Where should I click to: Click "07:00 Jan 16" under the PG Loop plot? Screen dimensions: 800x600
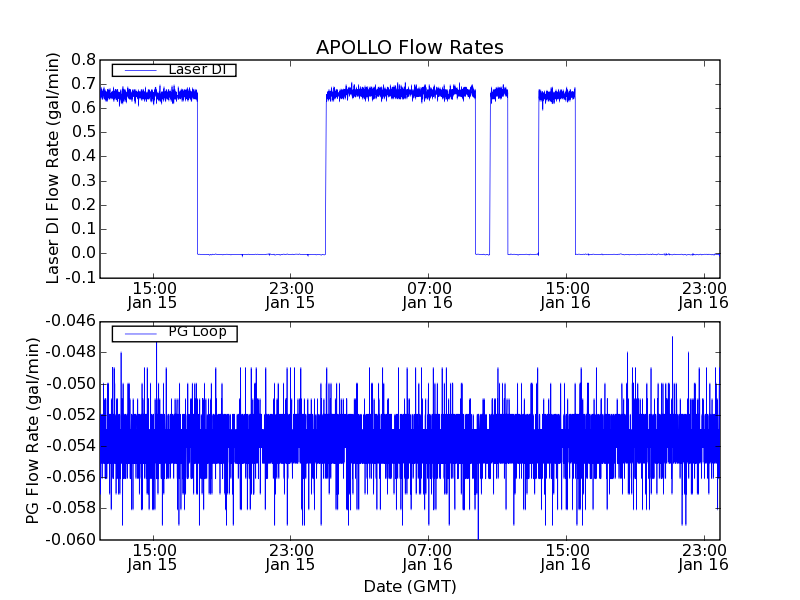point(428,558)
